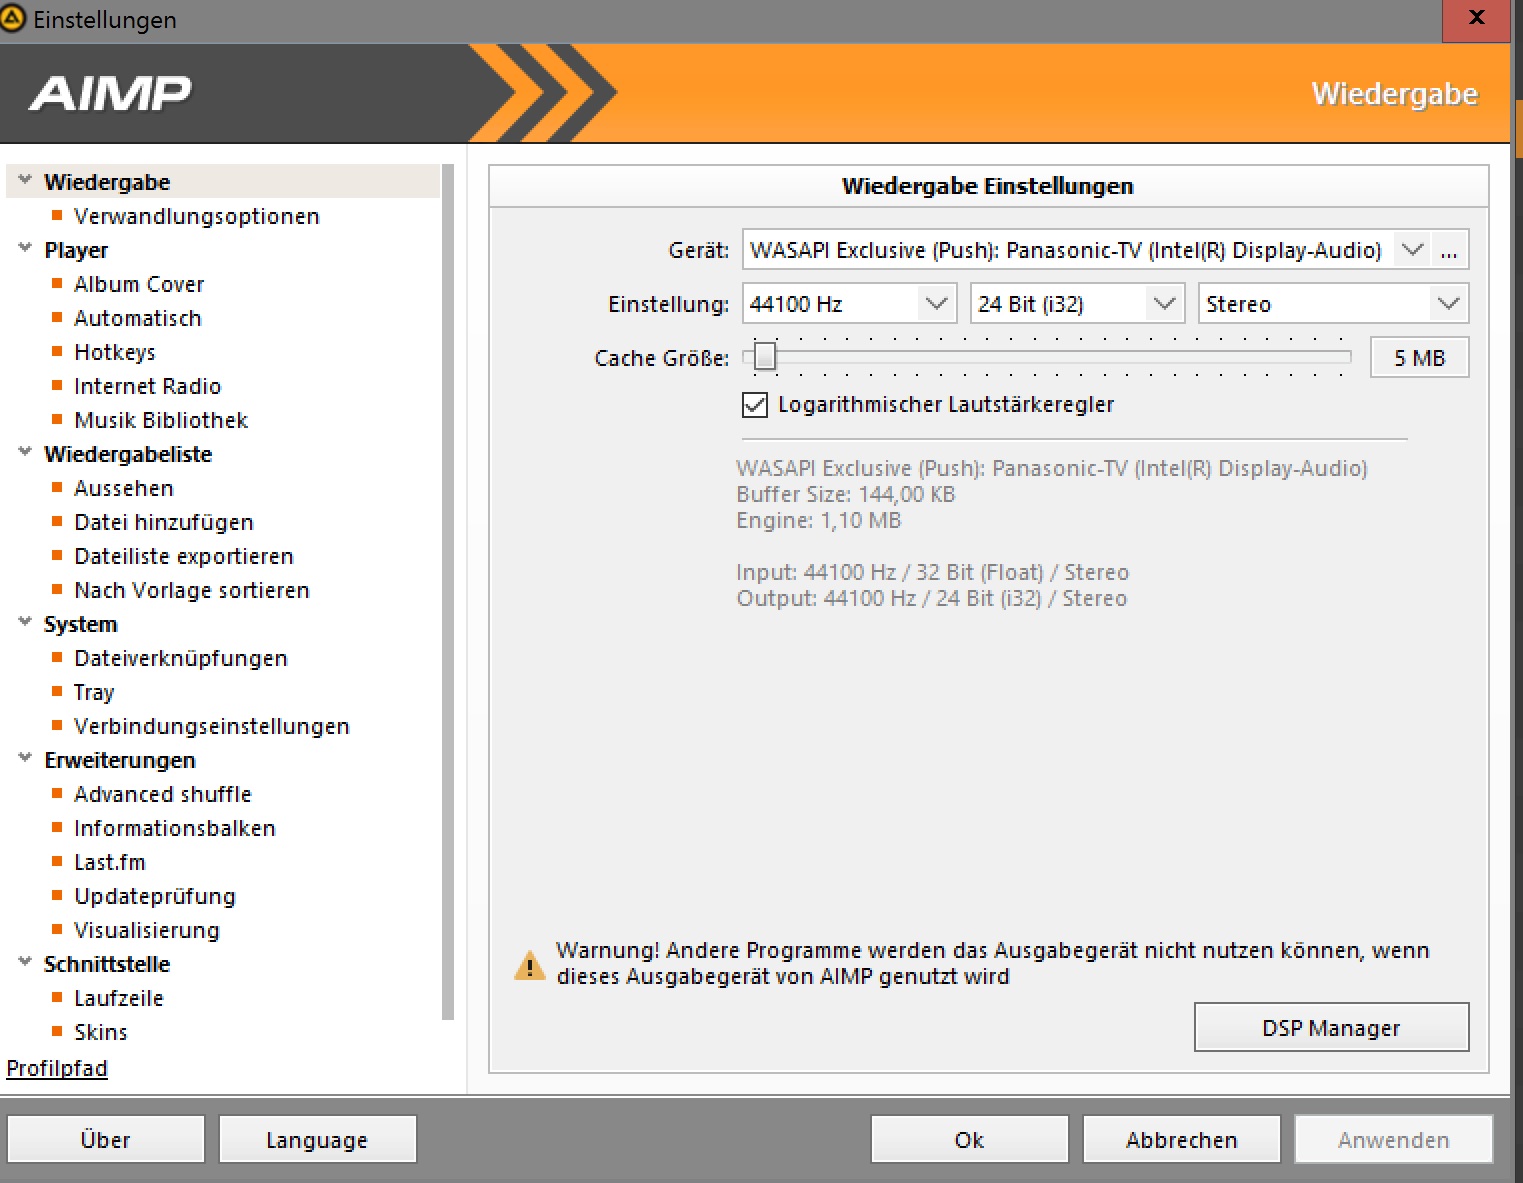Screen dimensions: 1523x1183
Task: Click the Buffer Size: 144,00 KB text
Action: click(x=846, y=494)
